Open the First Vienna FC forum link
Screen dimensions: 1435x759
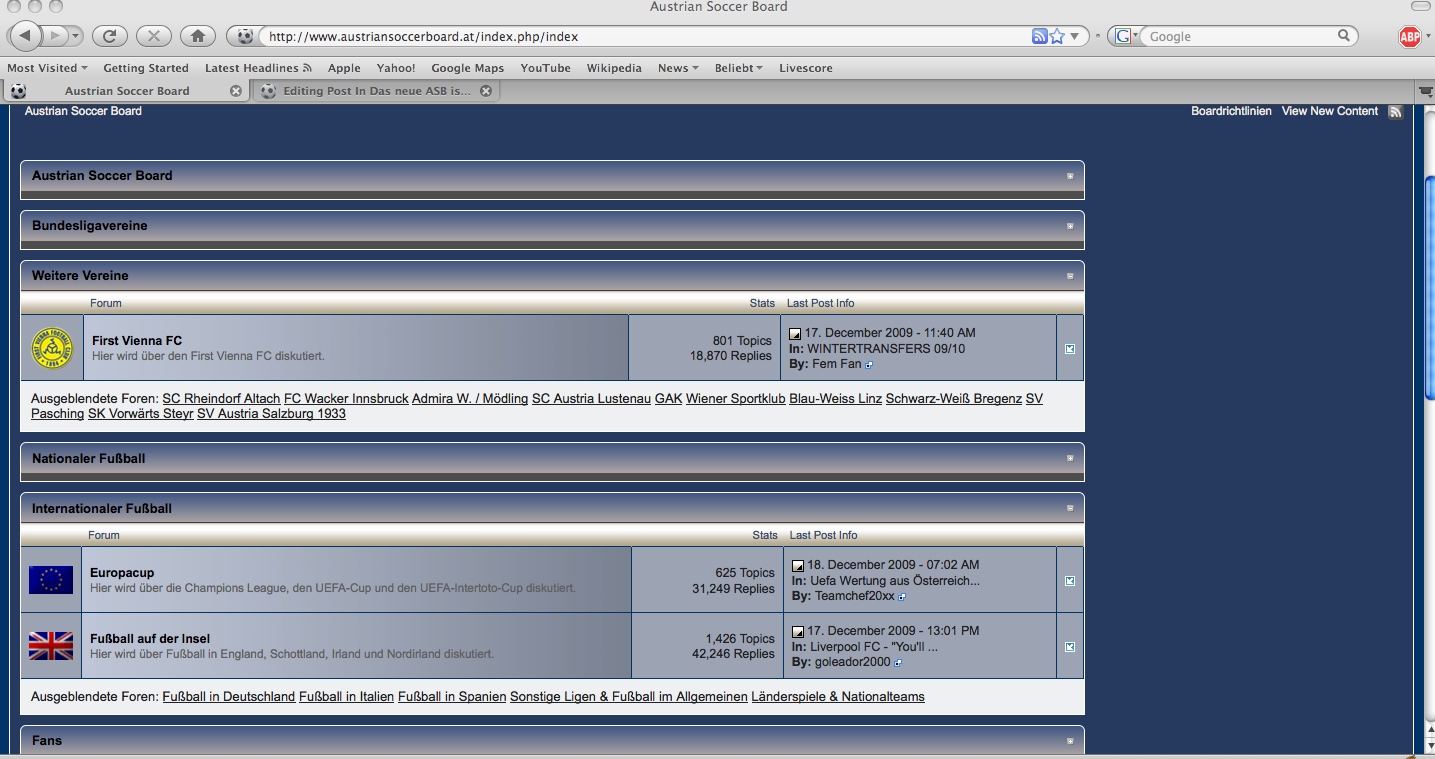[137, 341]
